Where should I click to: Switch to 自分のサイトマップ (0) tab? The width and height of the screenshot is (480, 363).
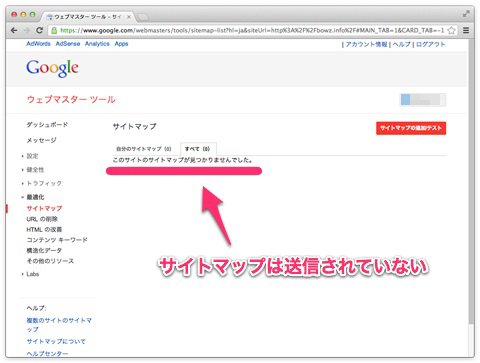(144, 149)
